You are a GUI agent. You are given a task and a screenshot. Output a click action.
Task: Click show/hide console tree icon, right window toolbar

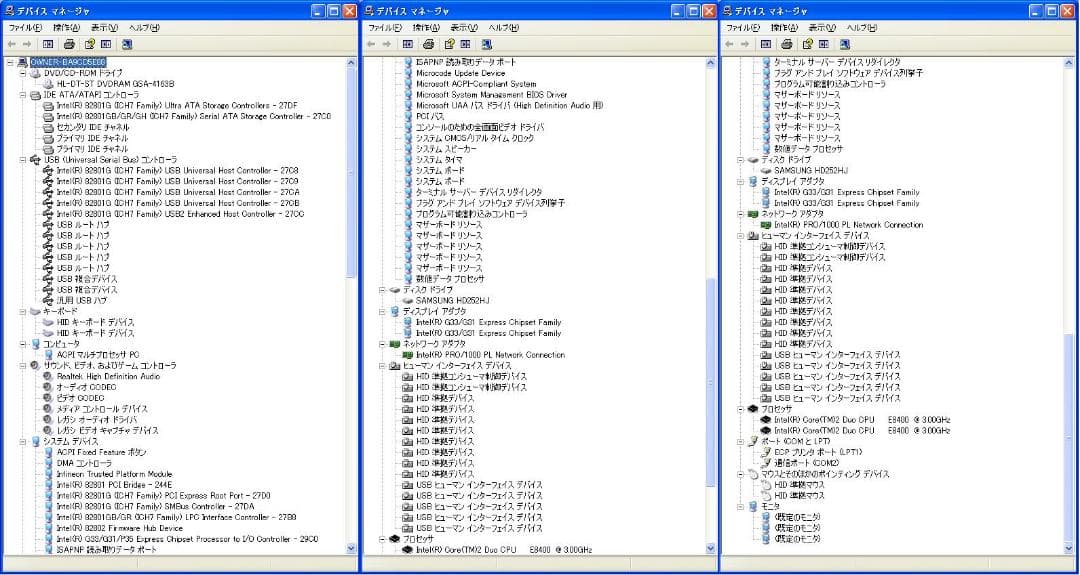(765, 44)
